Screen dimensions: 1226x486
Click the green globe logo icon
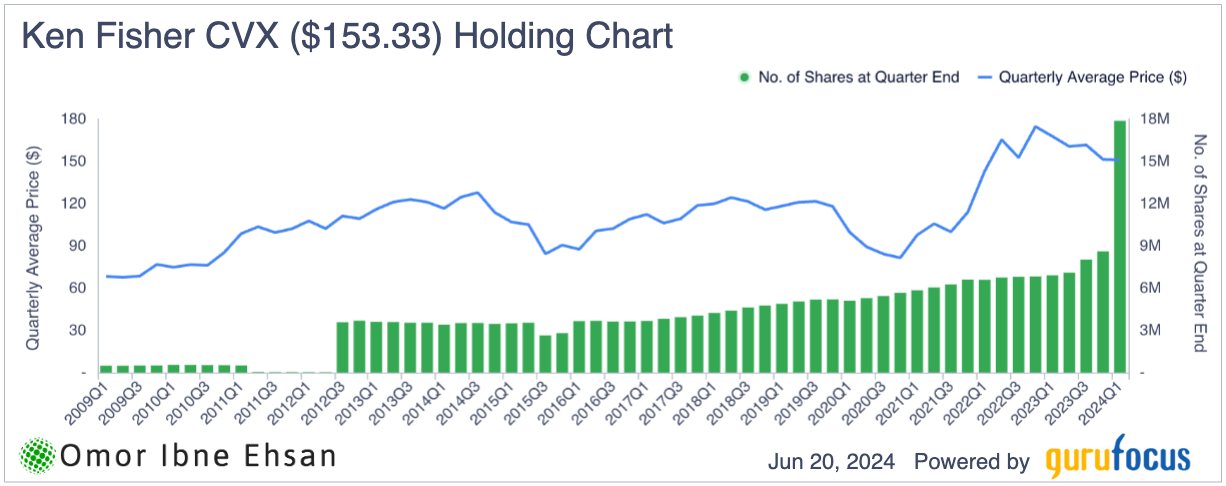click(x=37, y=456)
